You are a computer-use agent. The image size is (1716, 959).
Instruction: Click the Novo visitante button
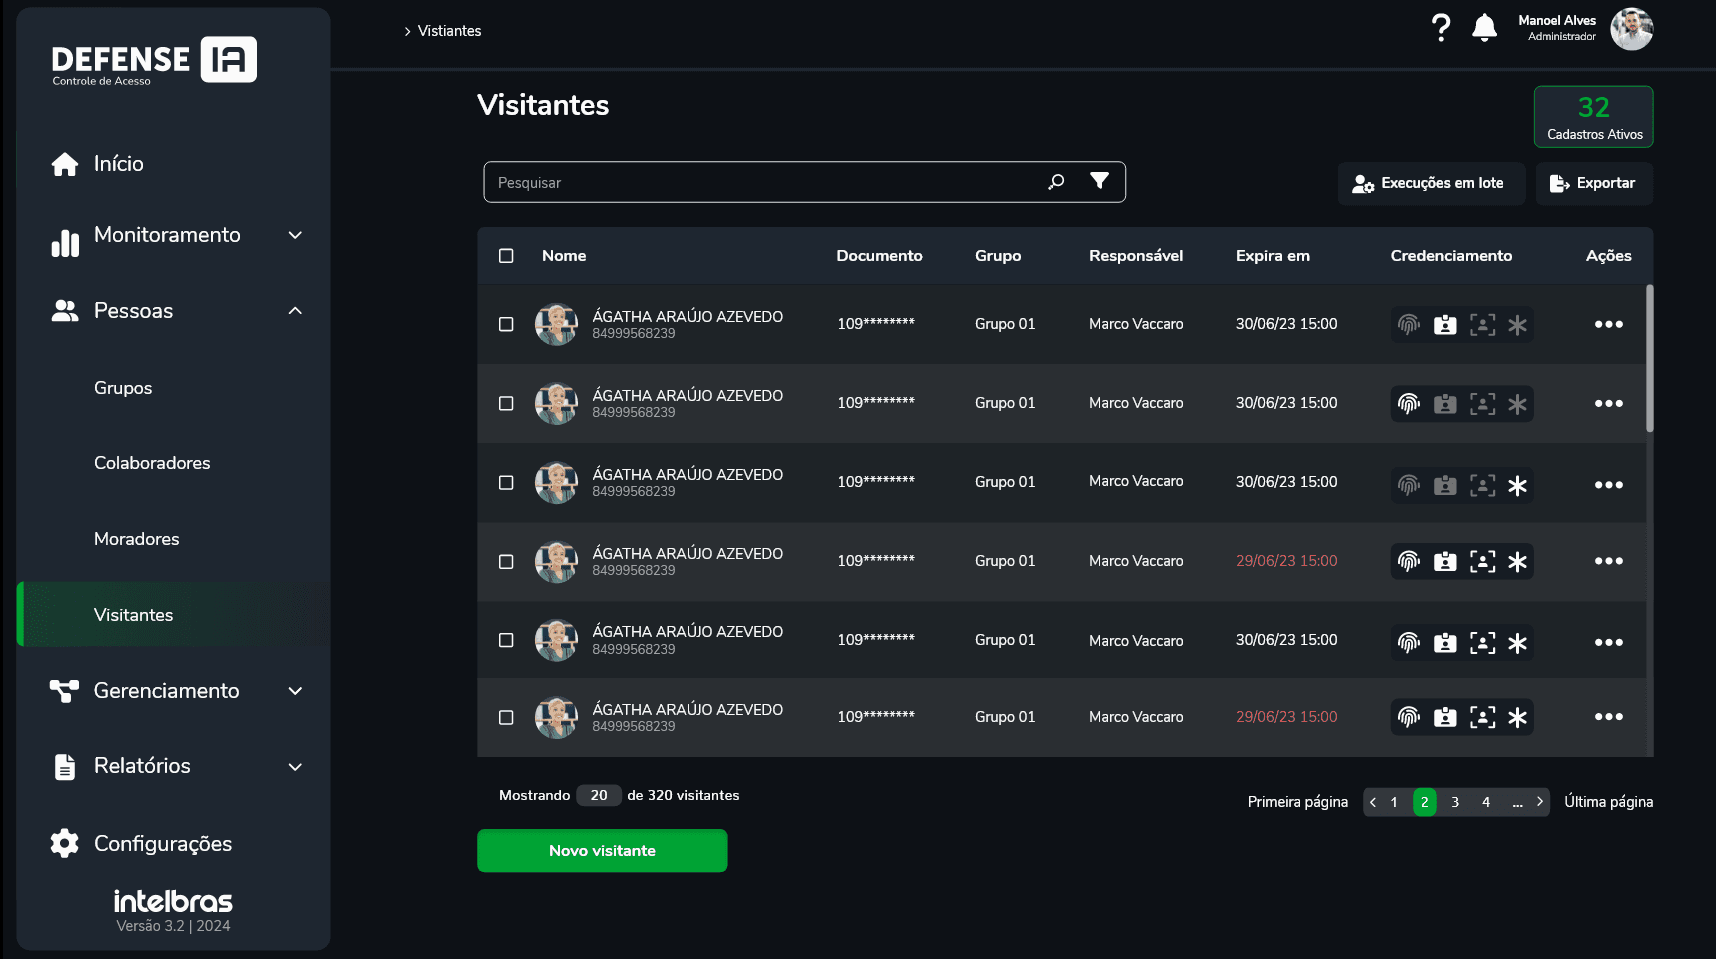coord(602,851)
